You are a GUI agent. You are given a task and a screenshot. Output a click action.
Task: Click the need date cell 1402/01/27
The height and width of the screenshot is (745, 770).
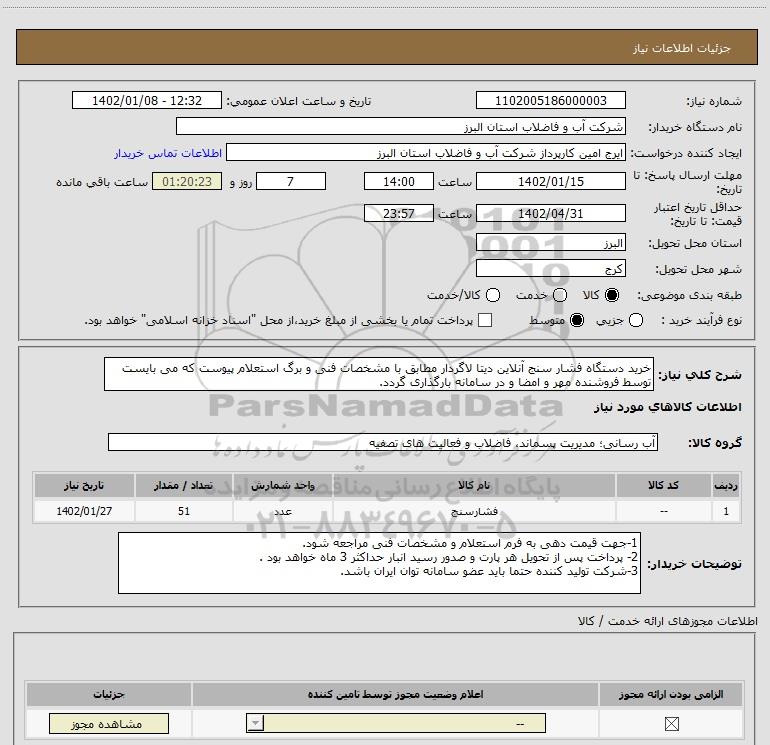[x=84, y=511]
